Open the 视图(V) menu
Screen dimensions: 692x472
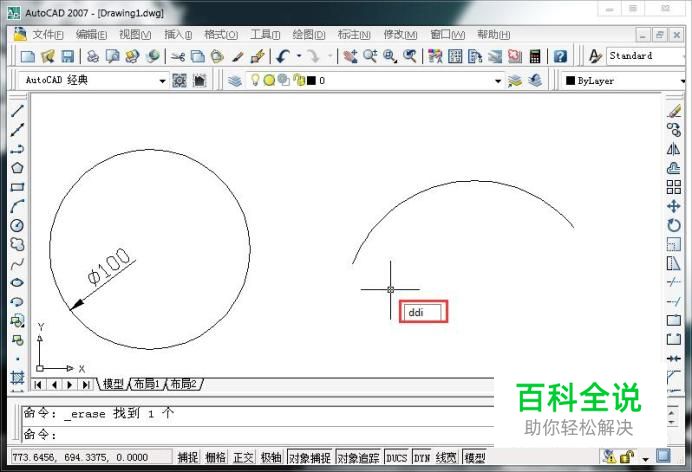coord(135,34)
